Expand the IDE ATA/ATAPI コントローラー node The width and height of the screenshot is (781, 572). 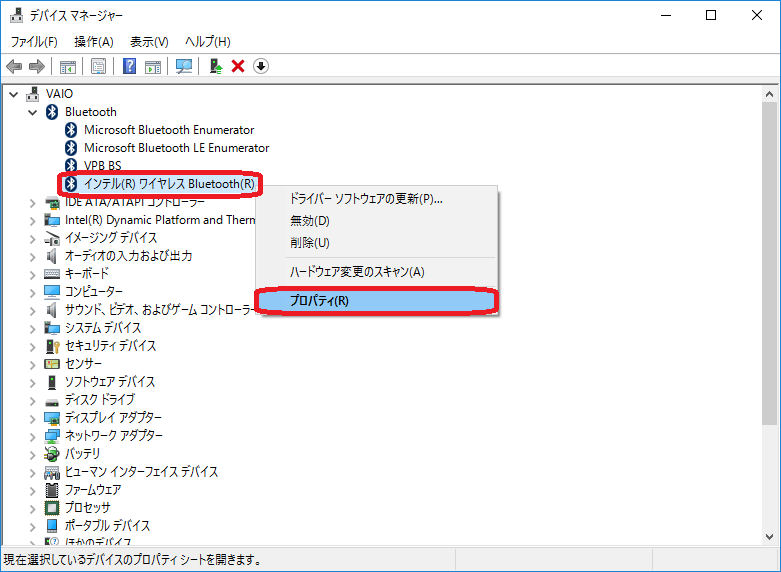(32, 203)
